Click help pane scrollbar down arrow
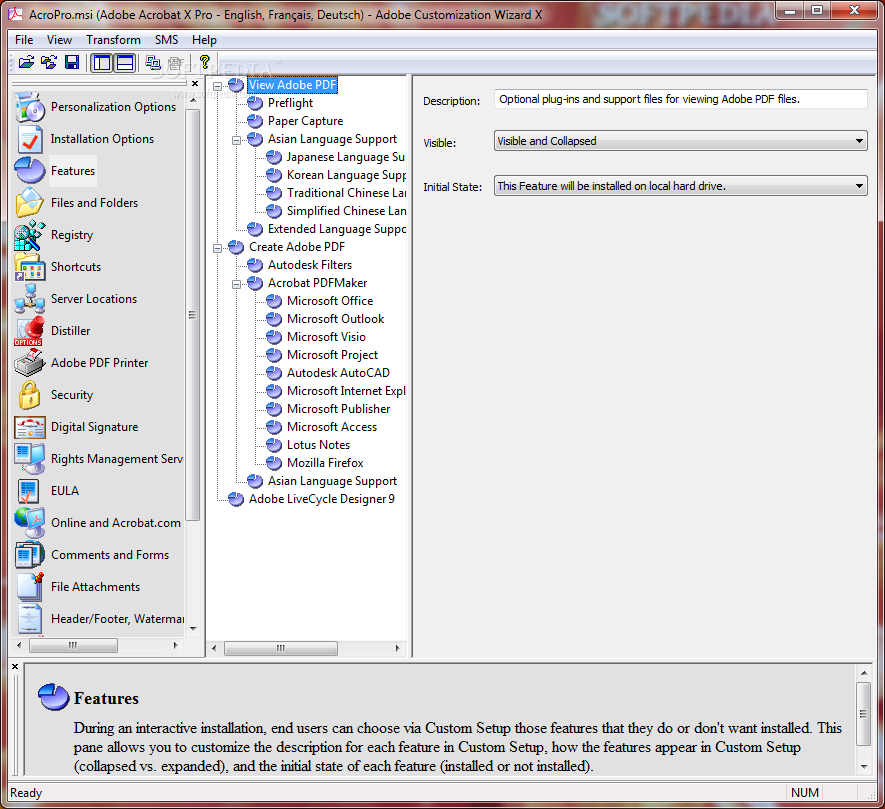Image resolution: width=885 pixels, height=809 pixels. 864,767
